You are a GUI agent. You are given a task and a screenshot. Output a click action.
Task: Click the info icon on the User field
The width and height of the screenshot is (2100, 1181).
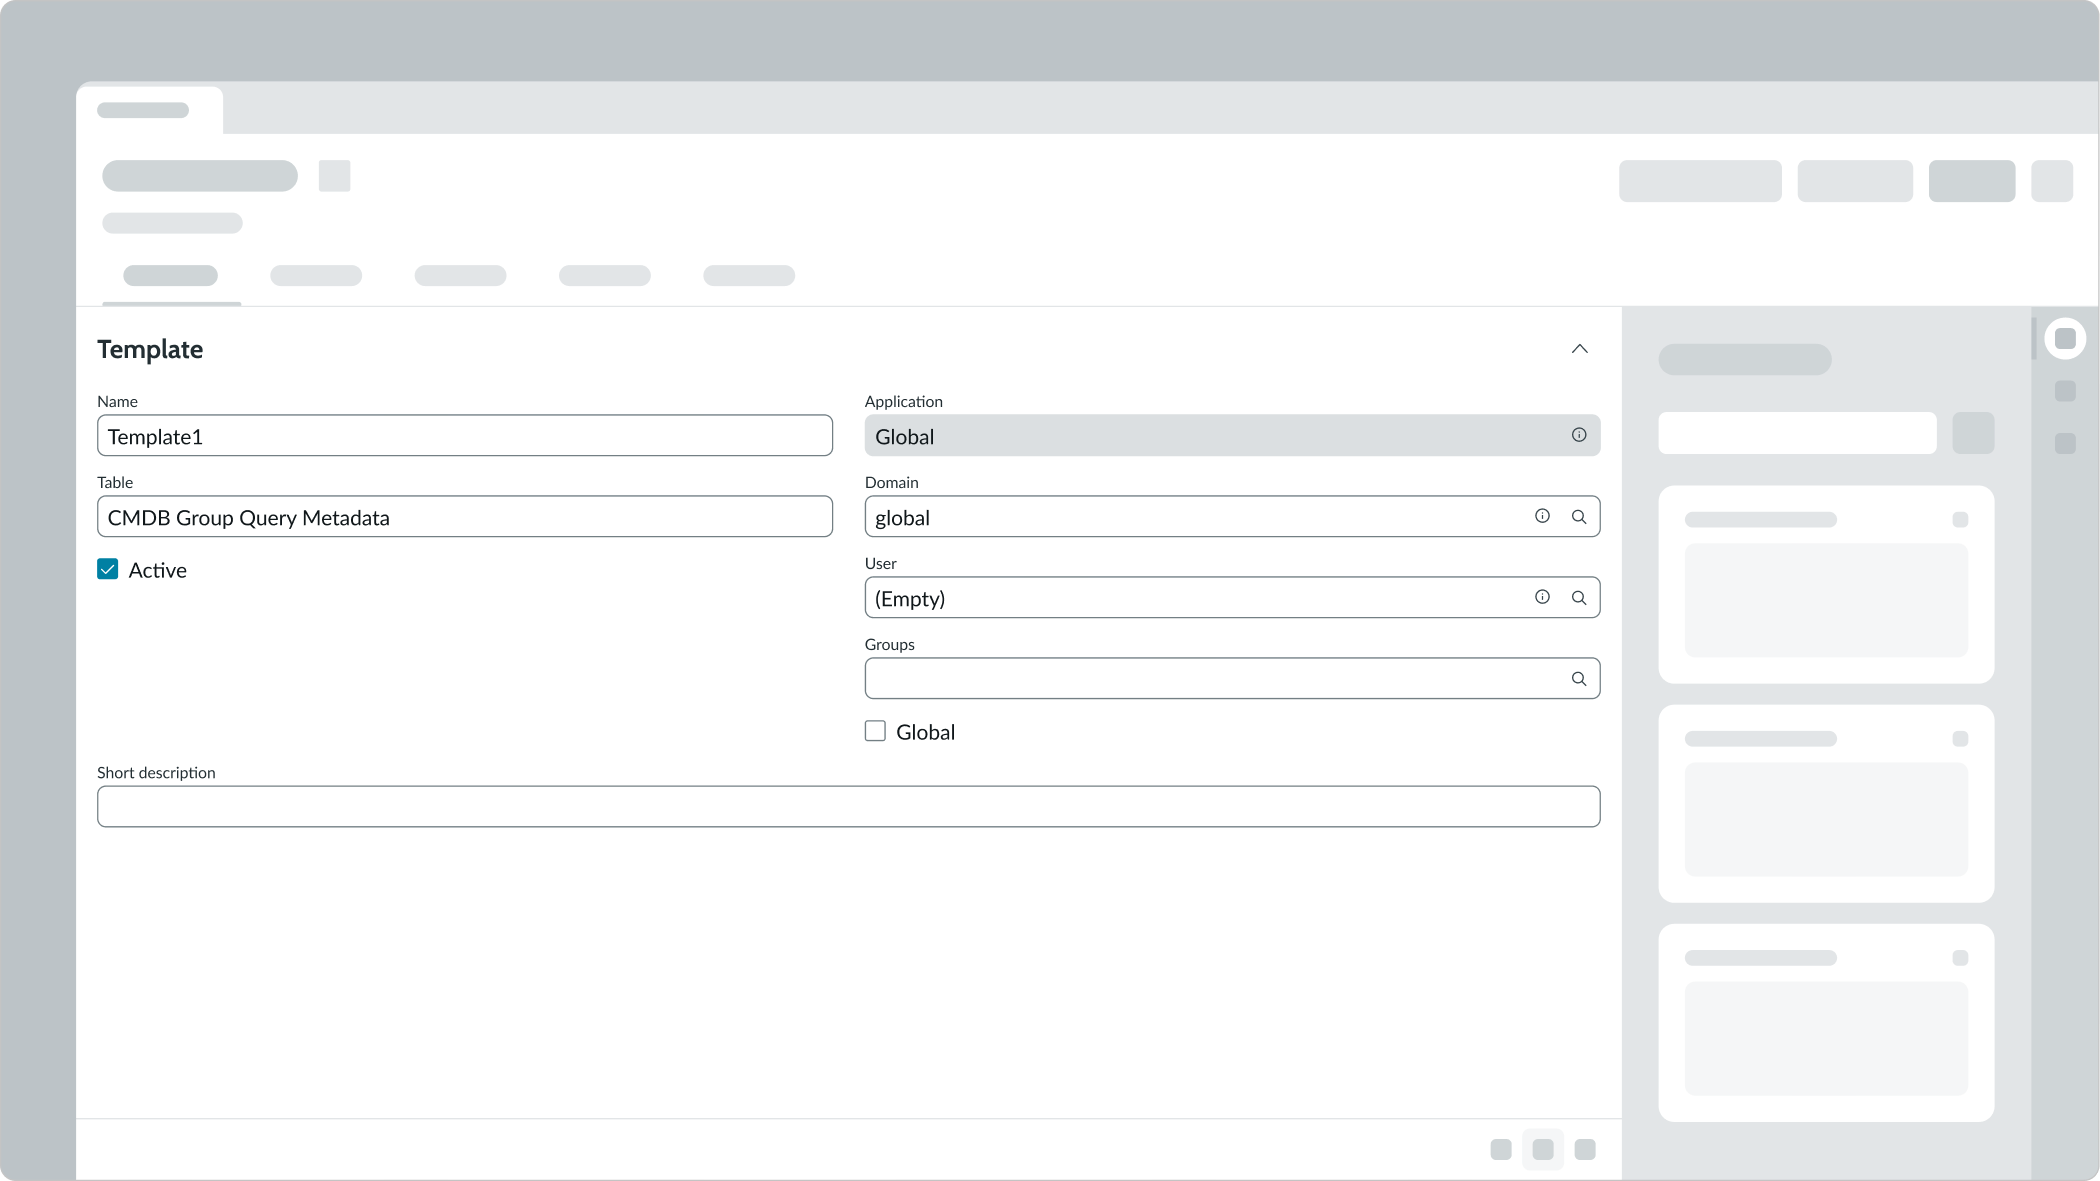[x=1542, y=597]
